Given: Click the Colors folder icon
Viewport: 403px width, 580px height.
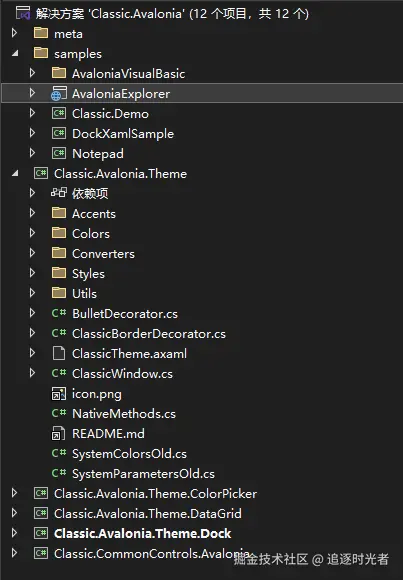Looking at the screenshot, I should 59,233.
